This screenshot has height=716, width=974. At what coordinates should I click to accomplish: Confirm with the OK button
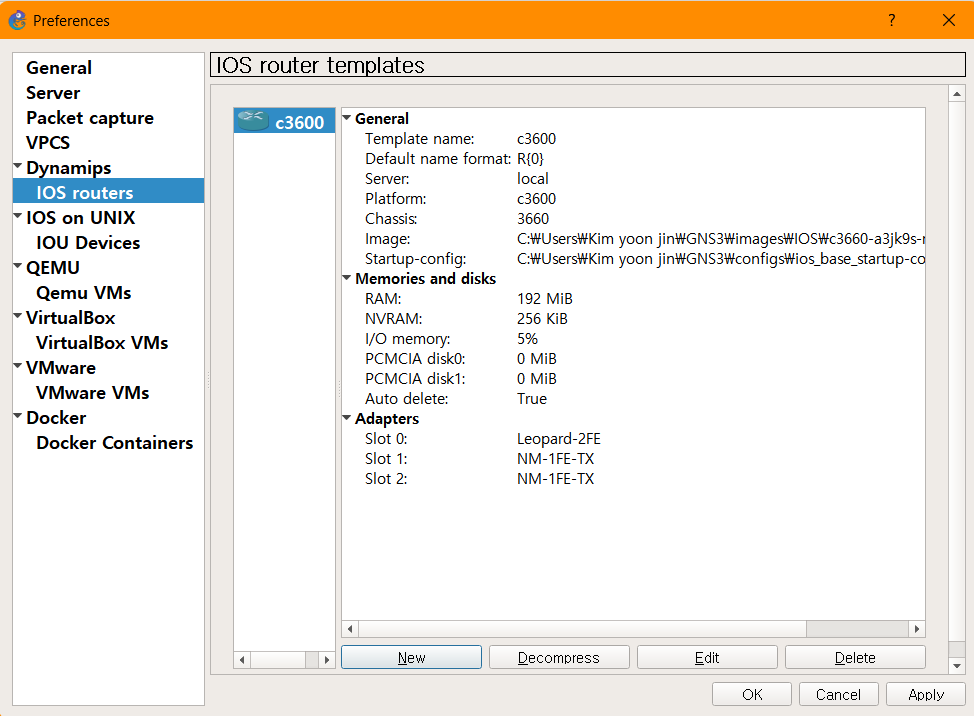point(752,694)
